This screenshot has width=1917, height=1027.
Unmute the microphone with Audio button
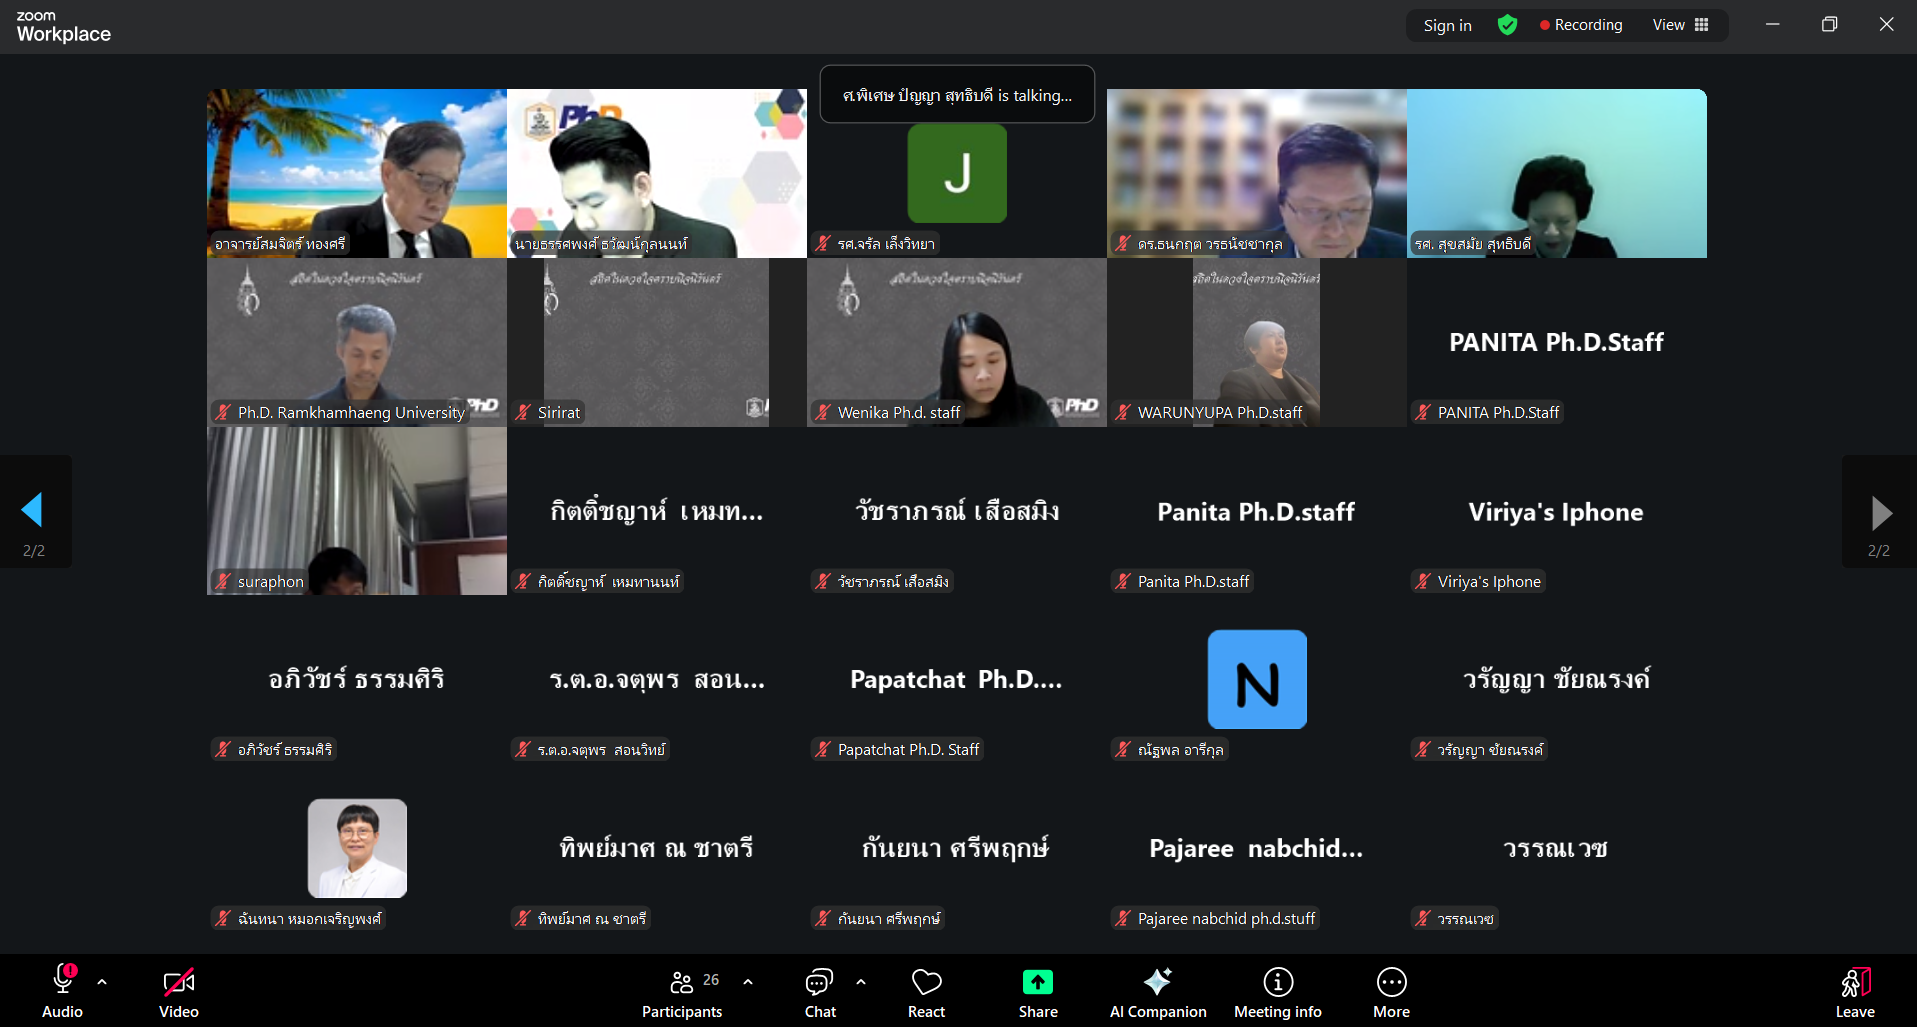pos(63,993)
